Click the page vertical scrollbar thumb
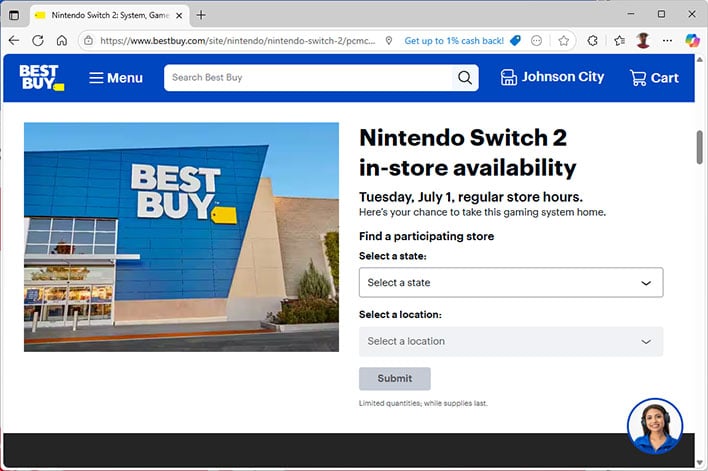 [699, 147]
